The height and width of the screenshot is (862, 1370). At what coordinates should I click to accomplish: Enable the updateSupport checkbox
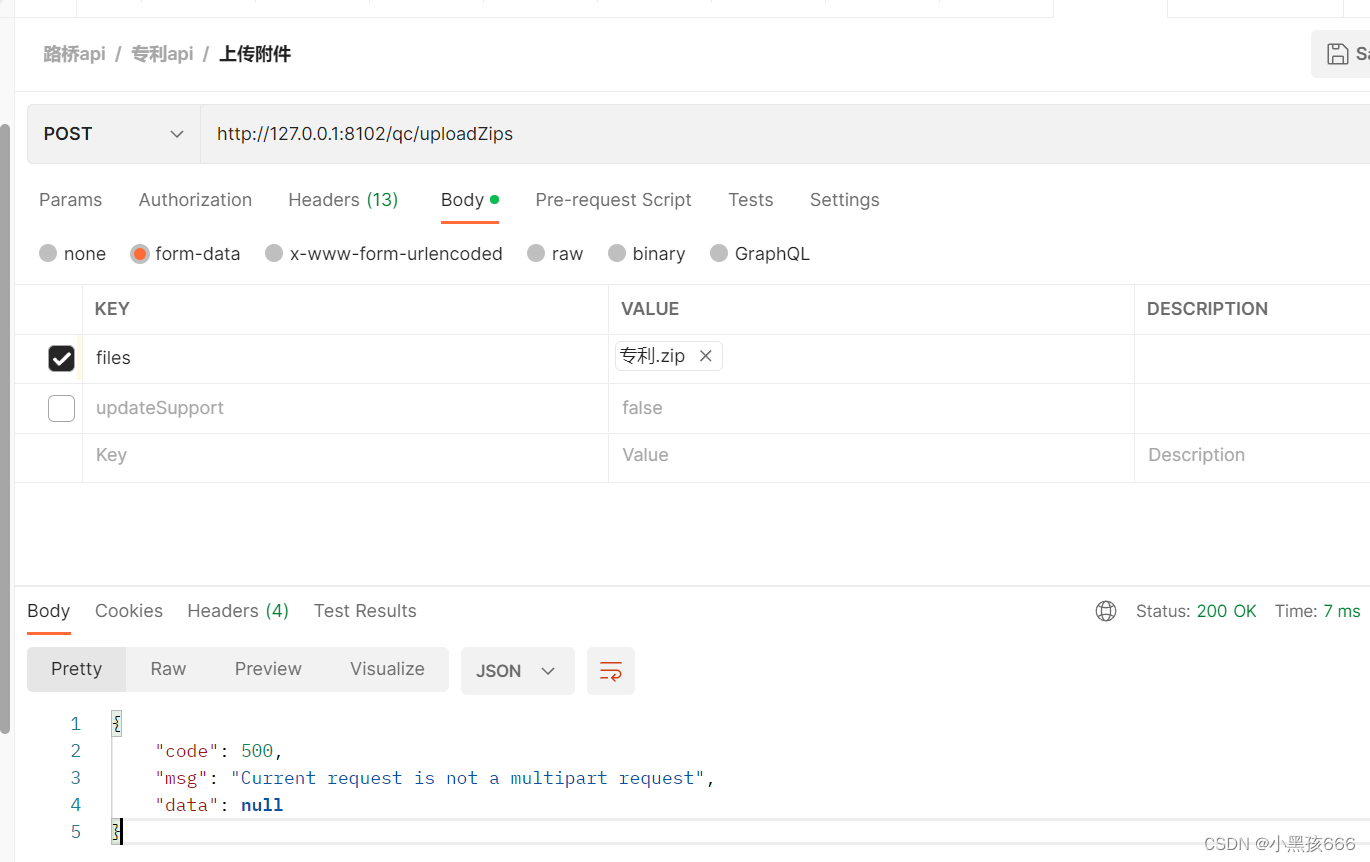pos(61,408)
